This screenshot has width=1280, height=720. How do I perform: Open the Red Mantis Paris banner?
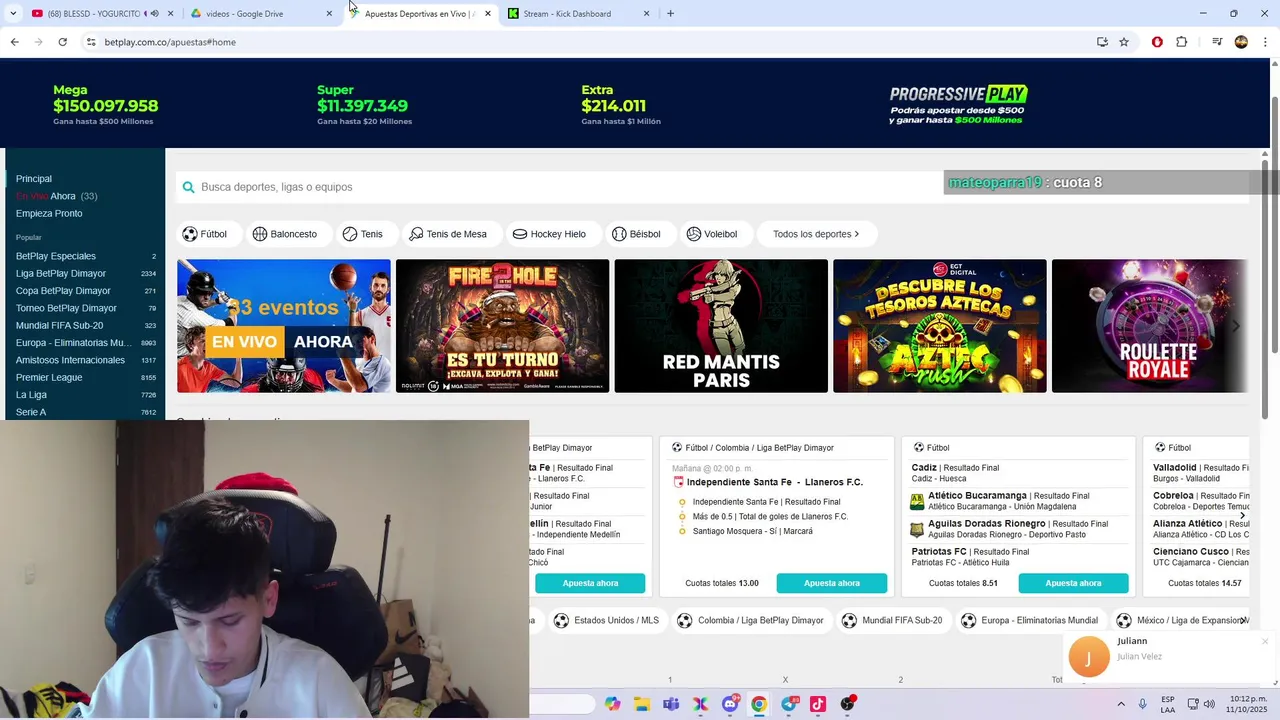coord(721,326)
